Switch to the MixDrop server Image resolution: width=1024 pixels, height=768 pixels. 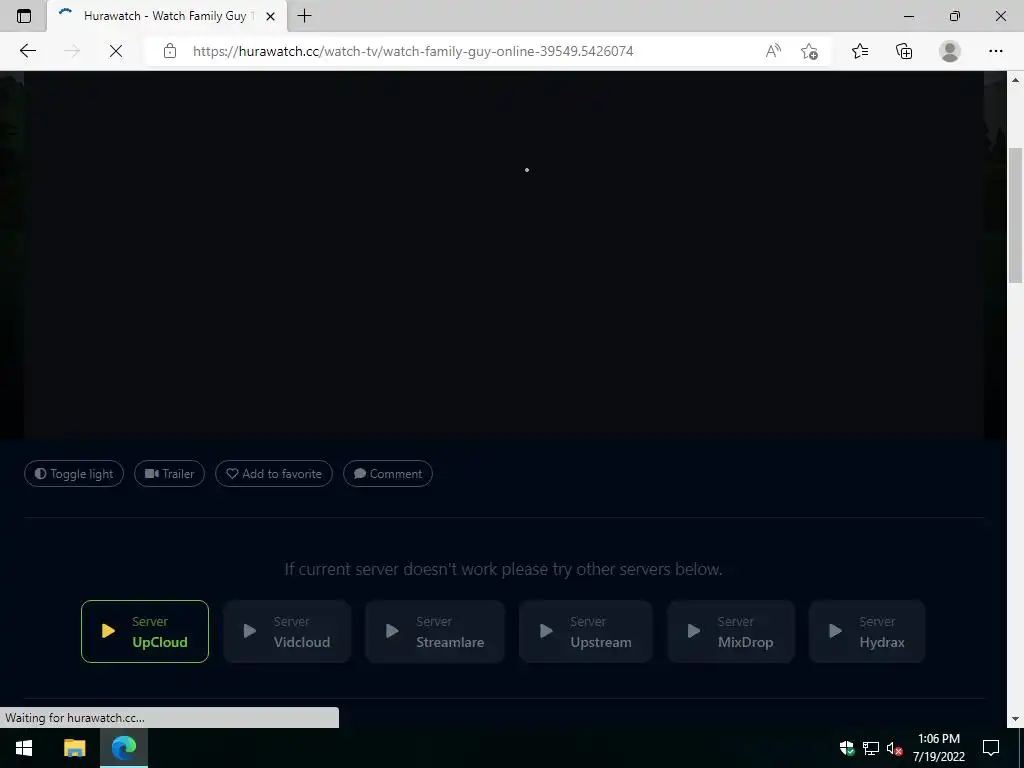pos(731,632)
